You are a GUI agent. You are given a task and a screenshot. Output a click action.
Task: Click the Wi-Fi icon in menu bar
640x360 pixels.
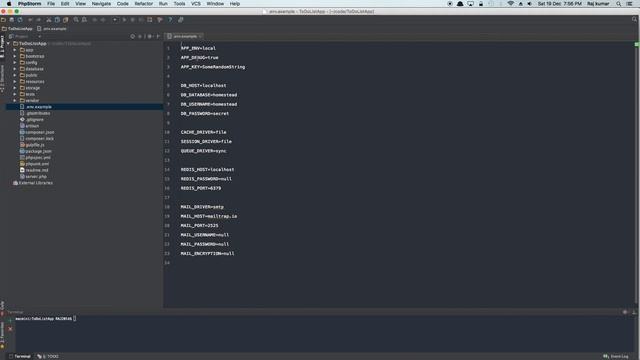pos(511,4)
